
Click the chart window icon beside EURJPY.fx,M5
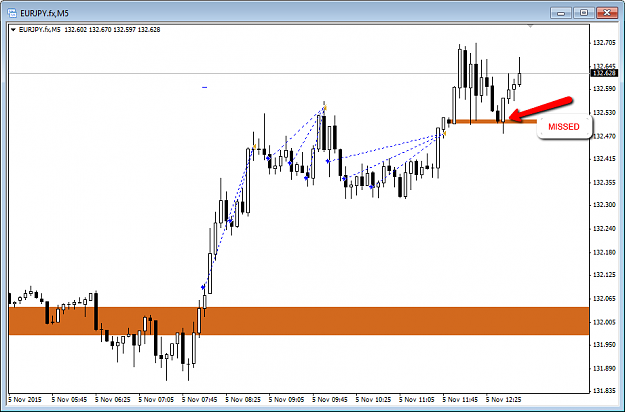coord(12,13)
